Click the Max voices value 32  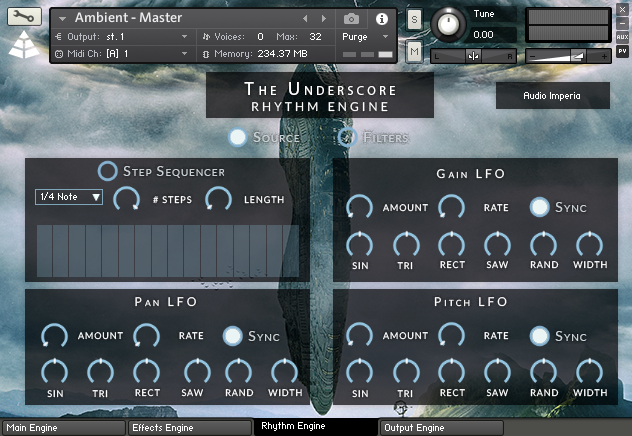coord(315,37)
